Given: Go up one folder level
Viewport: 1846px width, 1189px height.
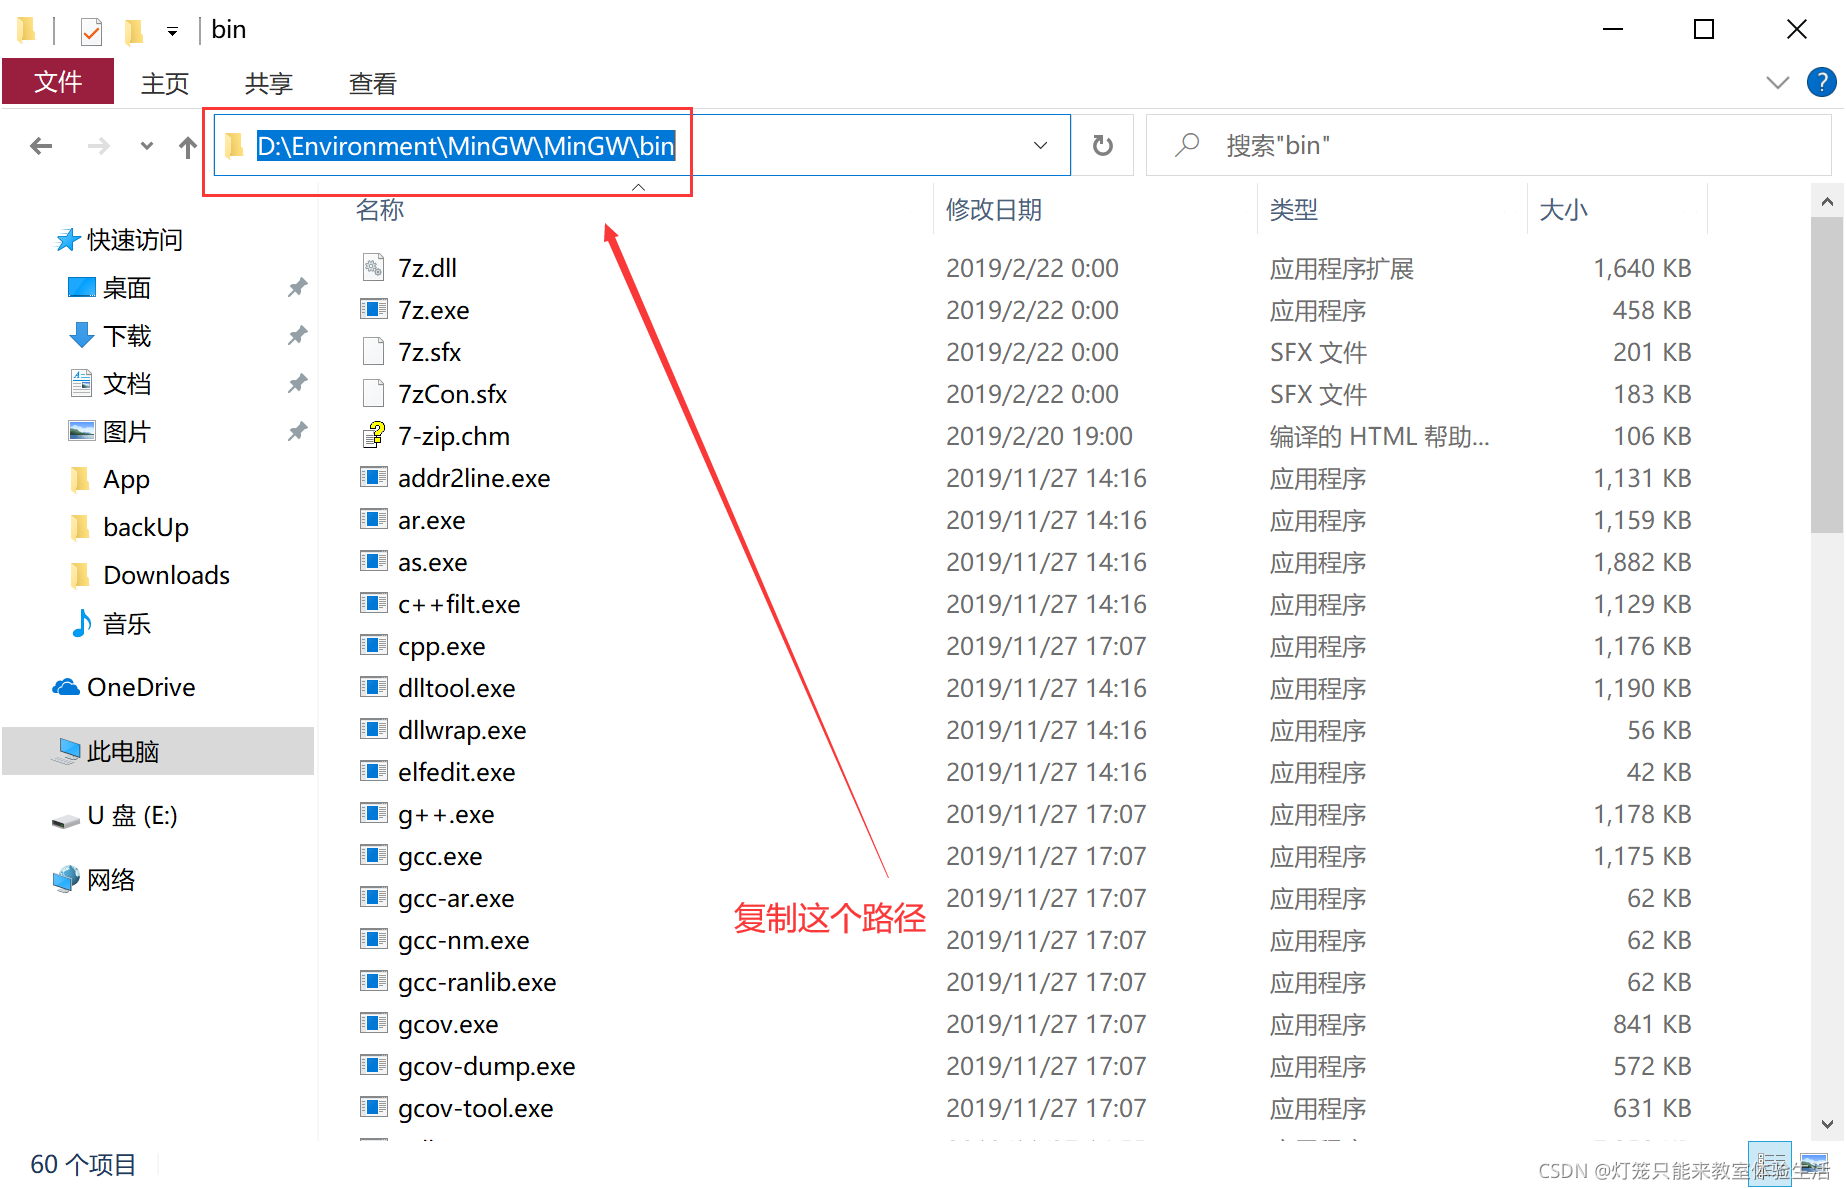Looking at the screenshot, I should 188,147.
